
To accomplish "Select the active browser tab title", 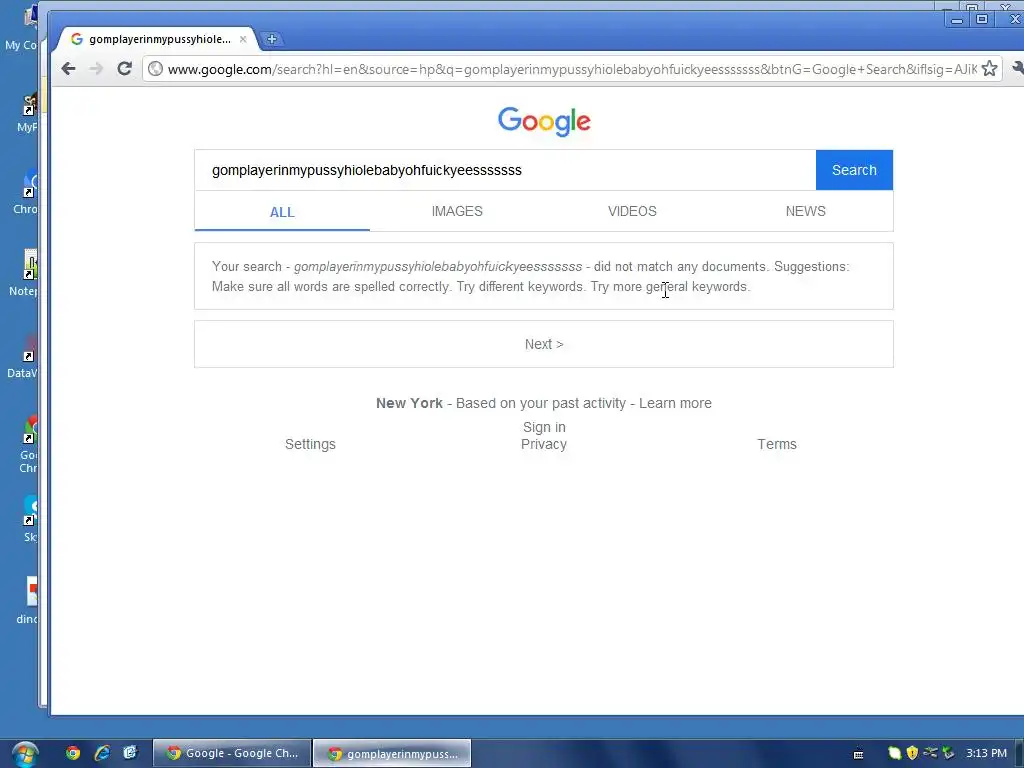I will [160, 39].
